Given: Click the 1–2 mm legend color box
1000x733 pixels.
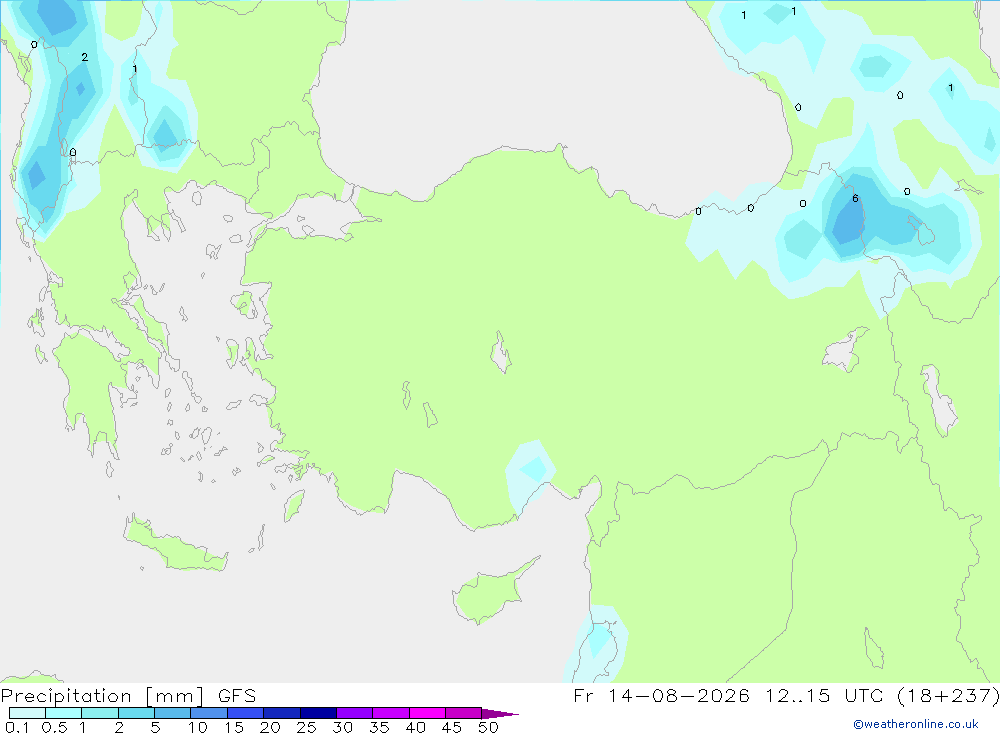Looking at the screenshot, I should coord(100,713).
